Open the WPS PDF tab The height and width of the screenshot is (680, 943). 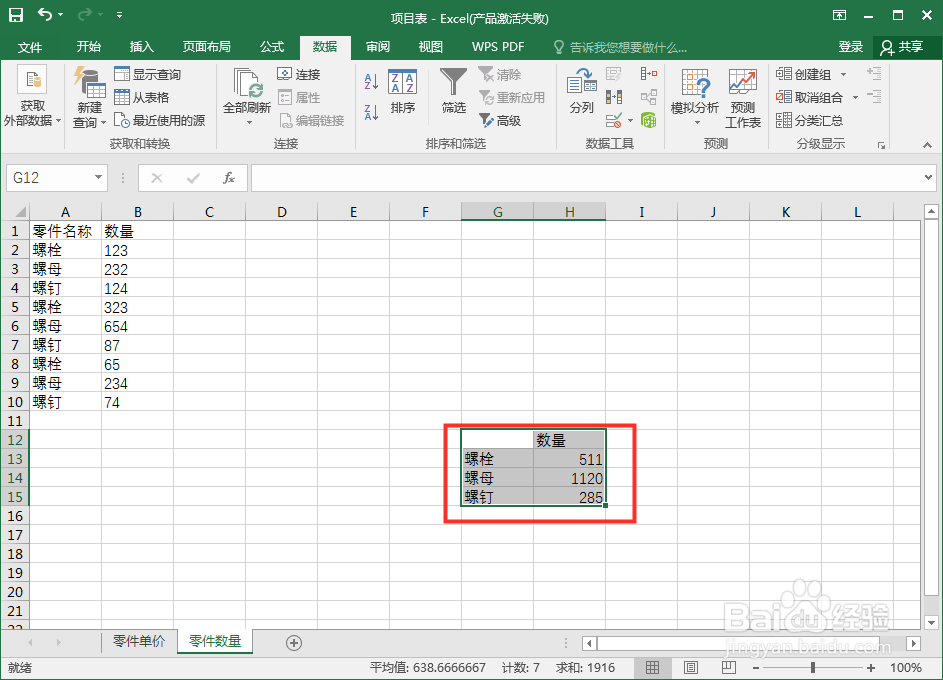click(498, 47)
